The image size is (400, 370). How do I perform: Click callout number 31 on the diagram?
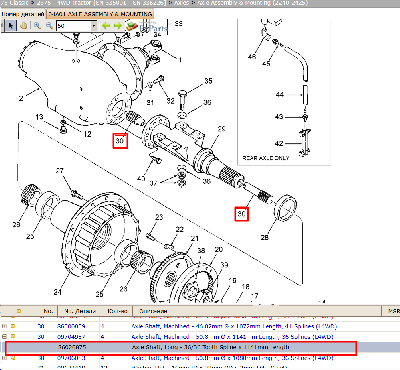coord(150,102)
